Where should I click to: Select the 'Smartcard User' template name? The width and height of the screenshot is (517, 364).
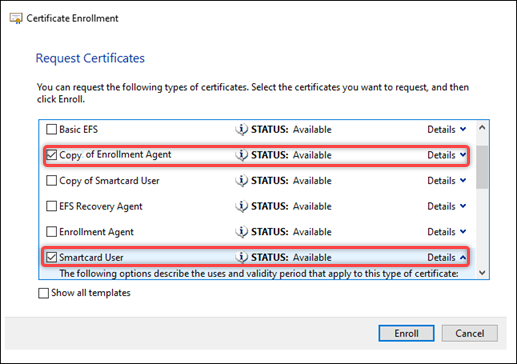coord(91,257)
